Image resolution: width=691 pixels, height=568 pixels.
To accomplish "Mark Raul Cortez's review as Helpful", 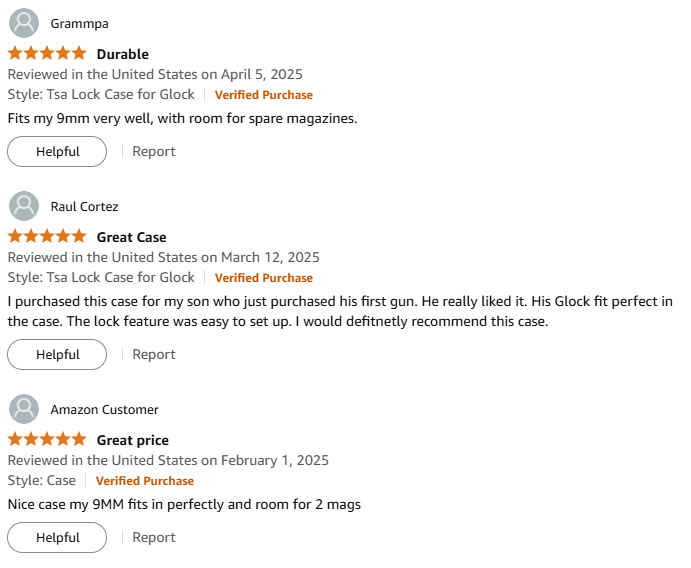I will [x=57, y=355].
